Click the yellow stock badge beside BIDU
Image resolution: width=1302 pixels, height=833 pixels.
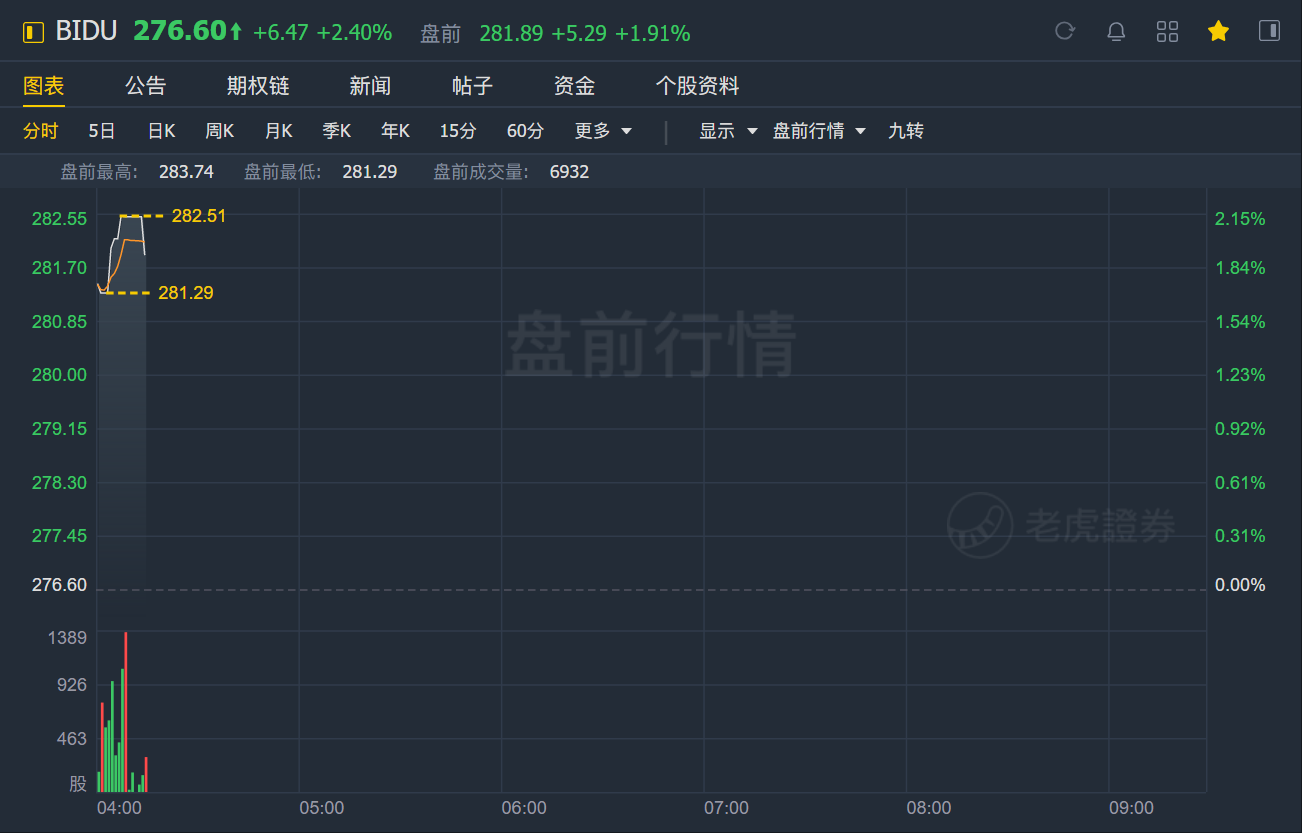point(34,33)
